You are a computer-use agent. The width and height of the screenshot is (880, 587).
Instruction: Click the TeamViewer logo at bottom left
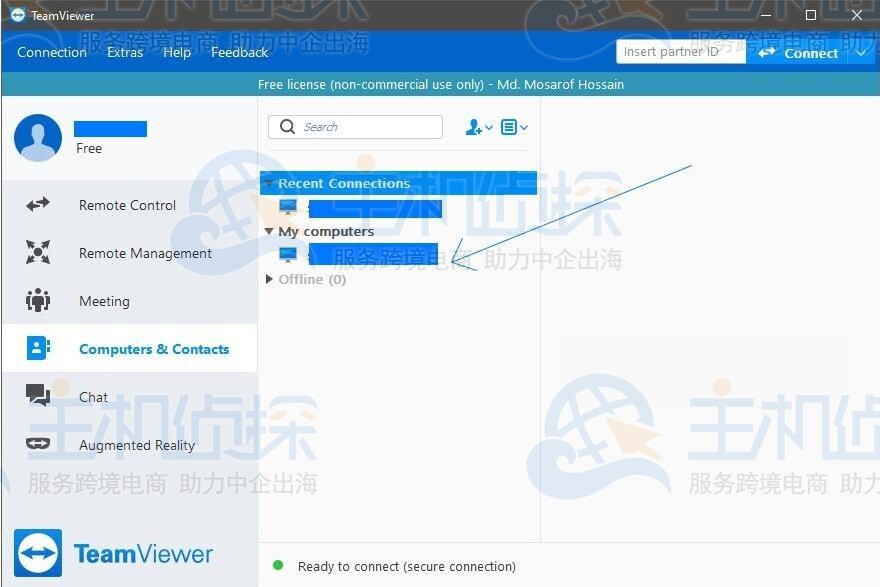(113, 552)
